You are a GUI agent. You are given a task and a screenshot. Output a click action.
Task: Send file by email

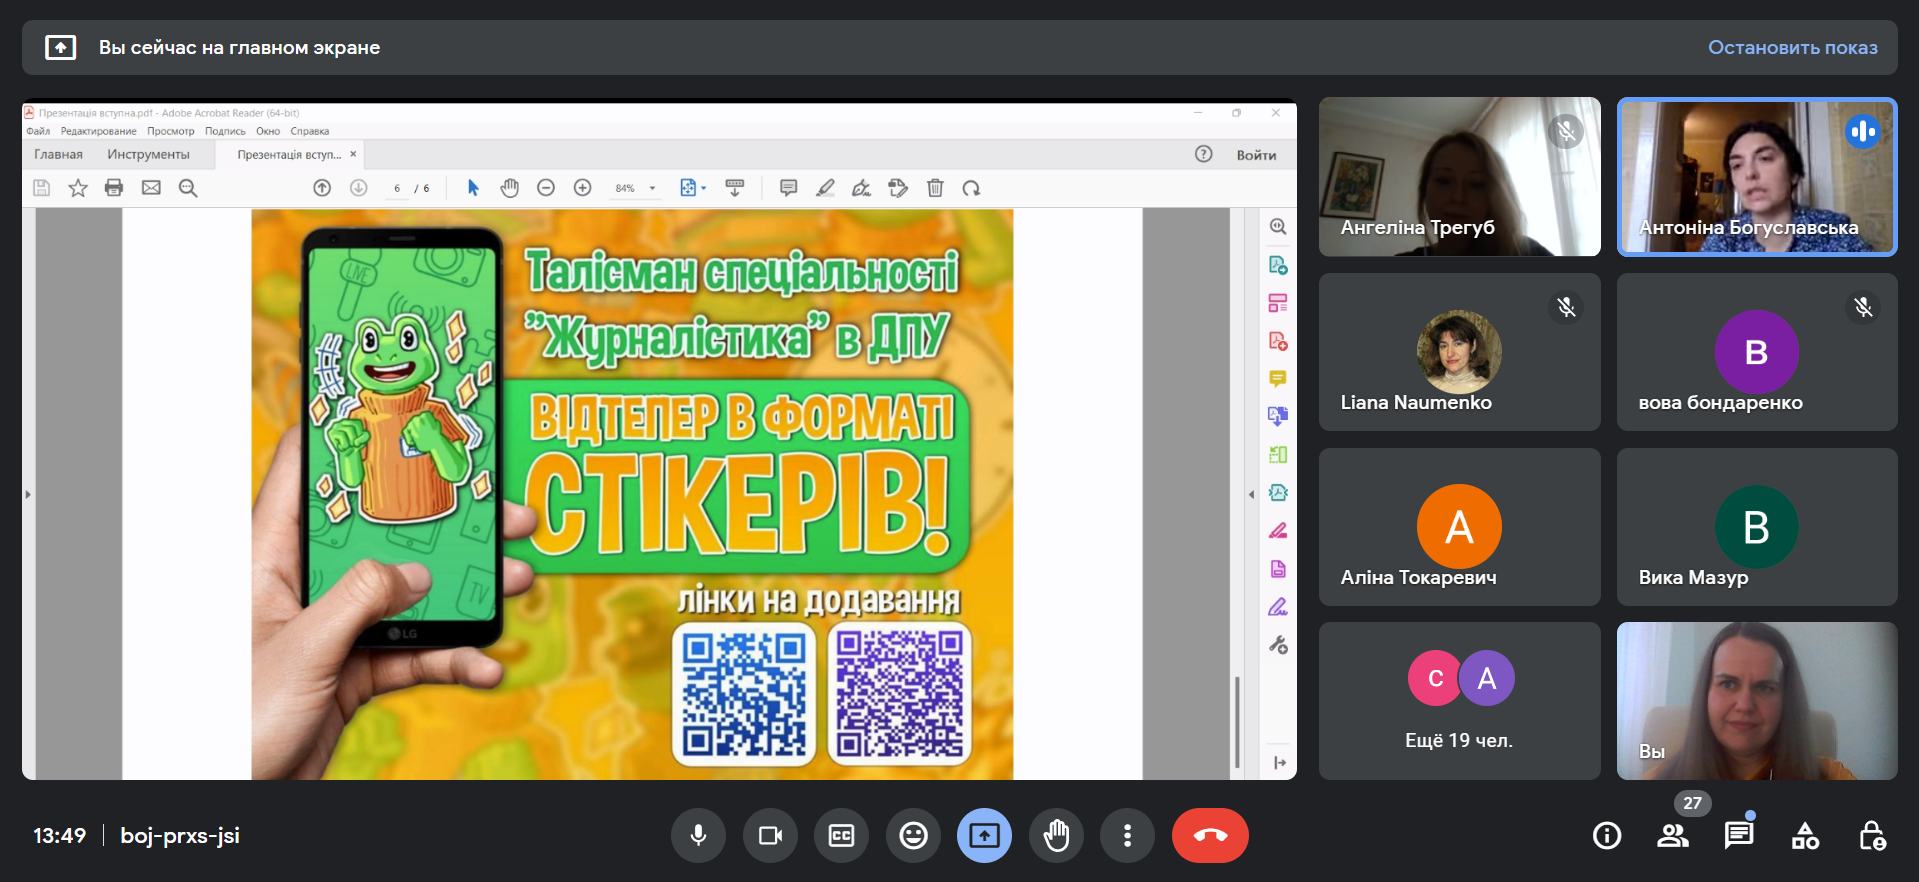(x=151, y=188)
